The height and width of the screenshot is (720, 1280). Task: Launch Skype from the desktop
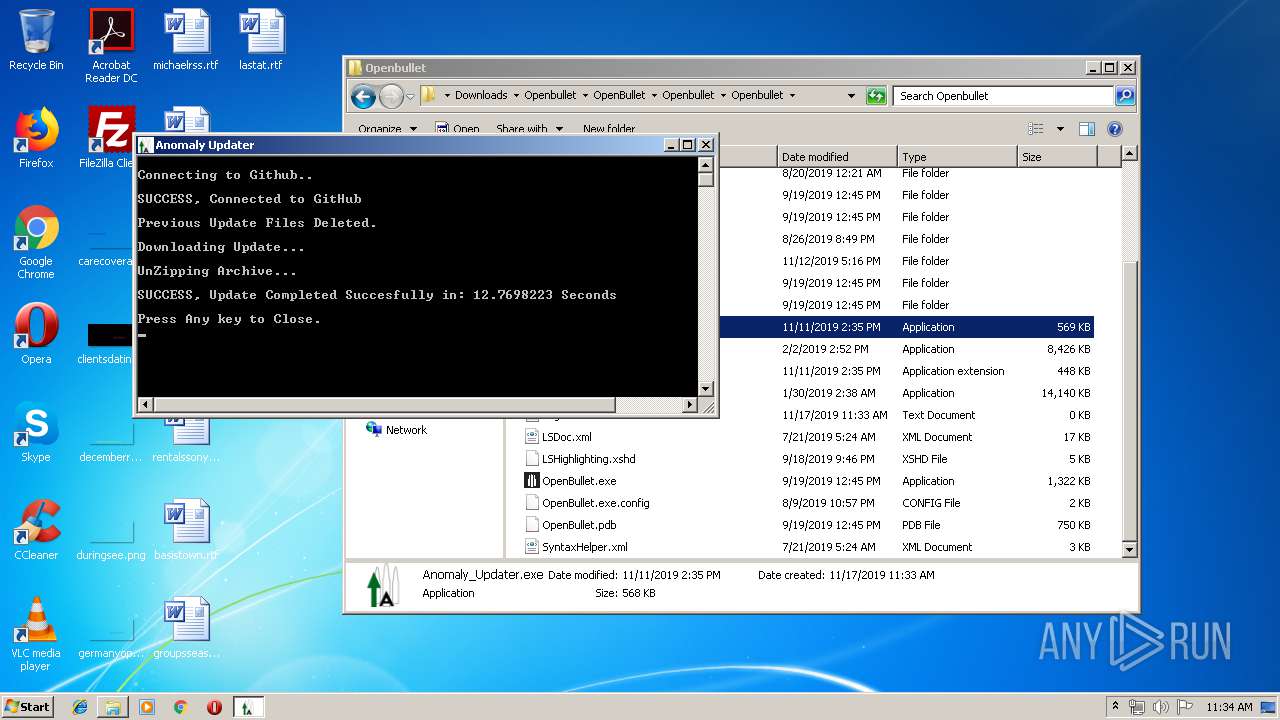coord(36,432)
